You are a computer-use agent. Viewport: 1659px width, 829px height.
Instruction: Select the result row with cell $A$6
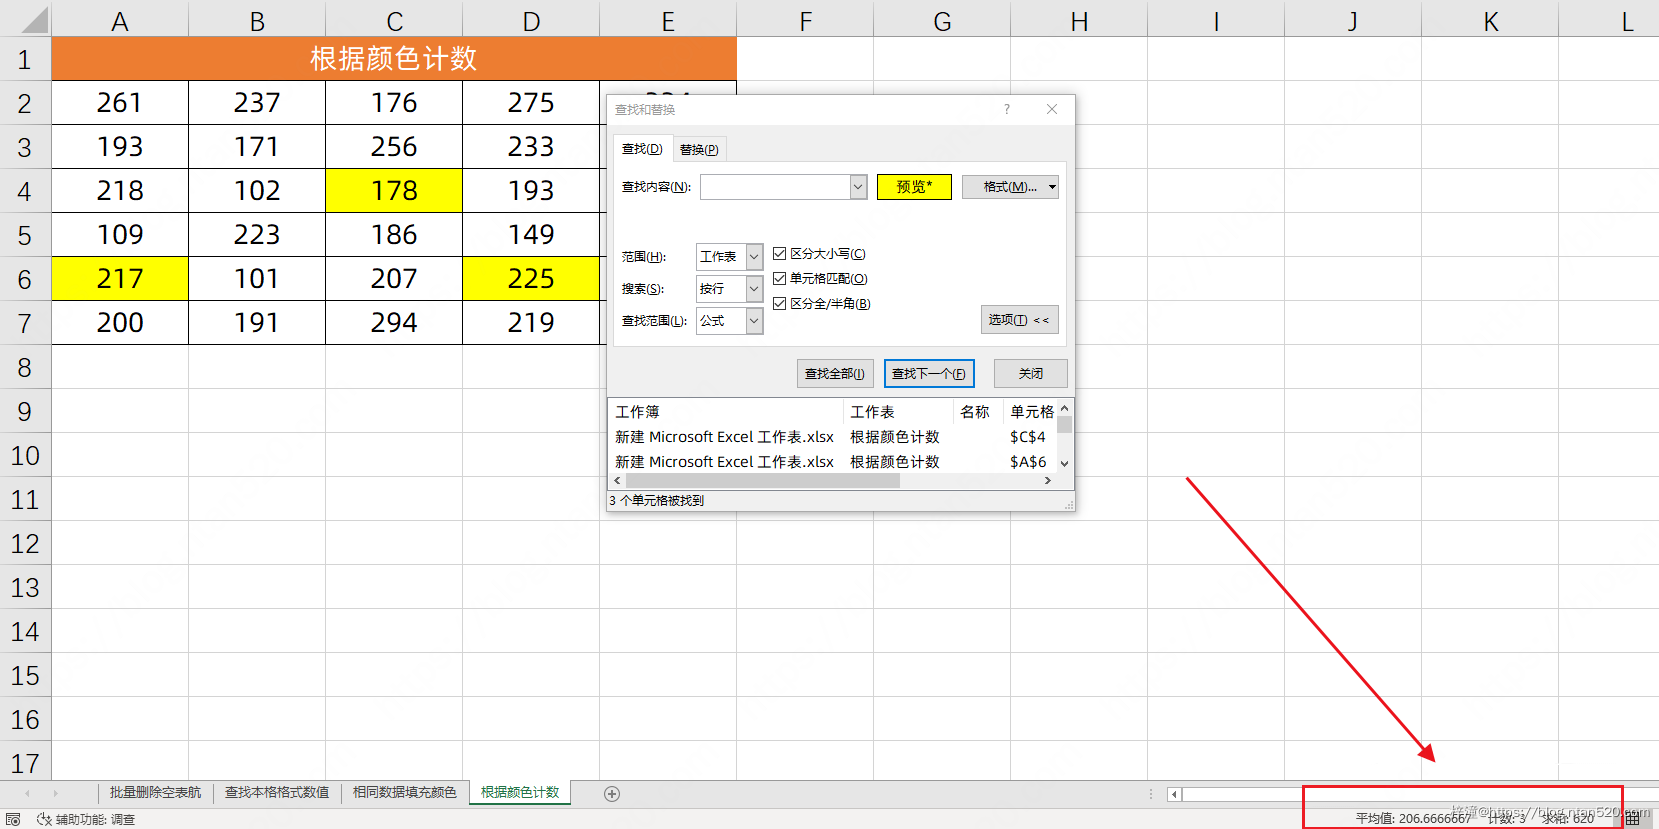832,462
